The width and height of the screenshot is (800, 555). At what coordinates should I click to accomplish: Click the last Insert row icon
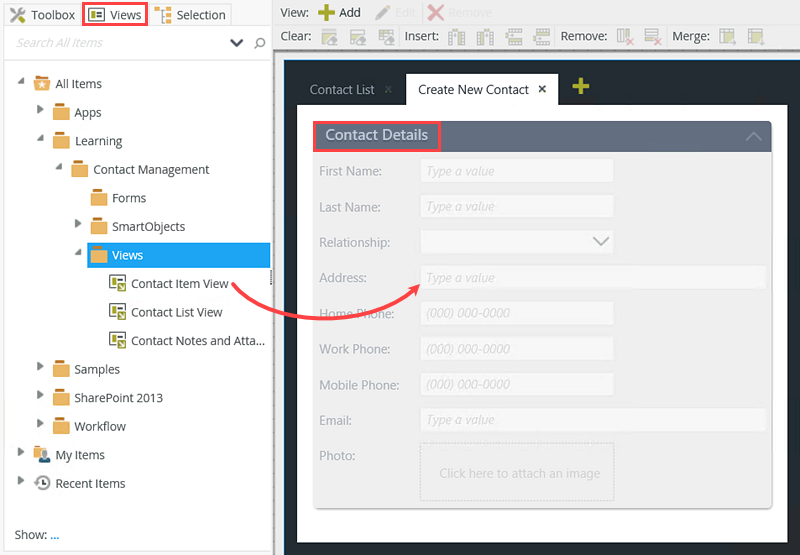click(542, 37)
